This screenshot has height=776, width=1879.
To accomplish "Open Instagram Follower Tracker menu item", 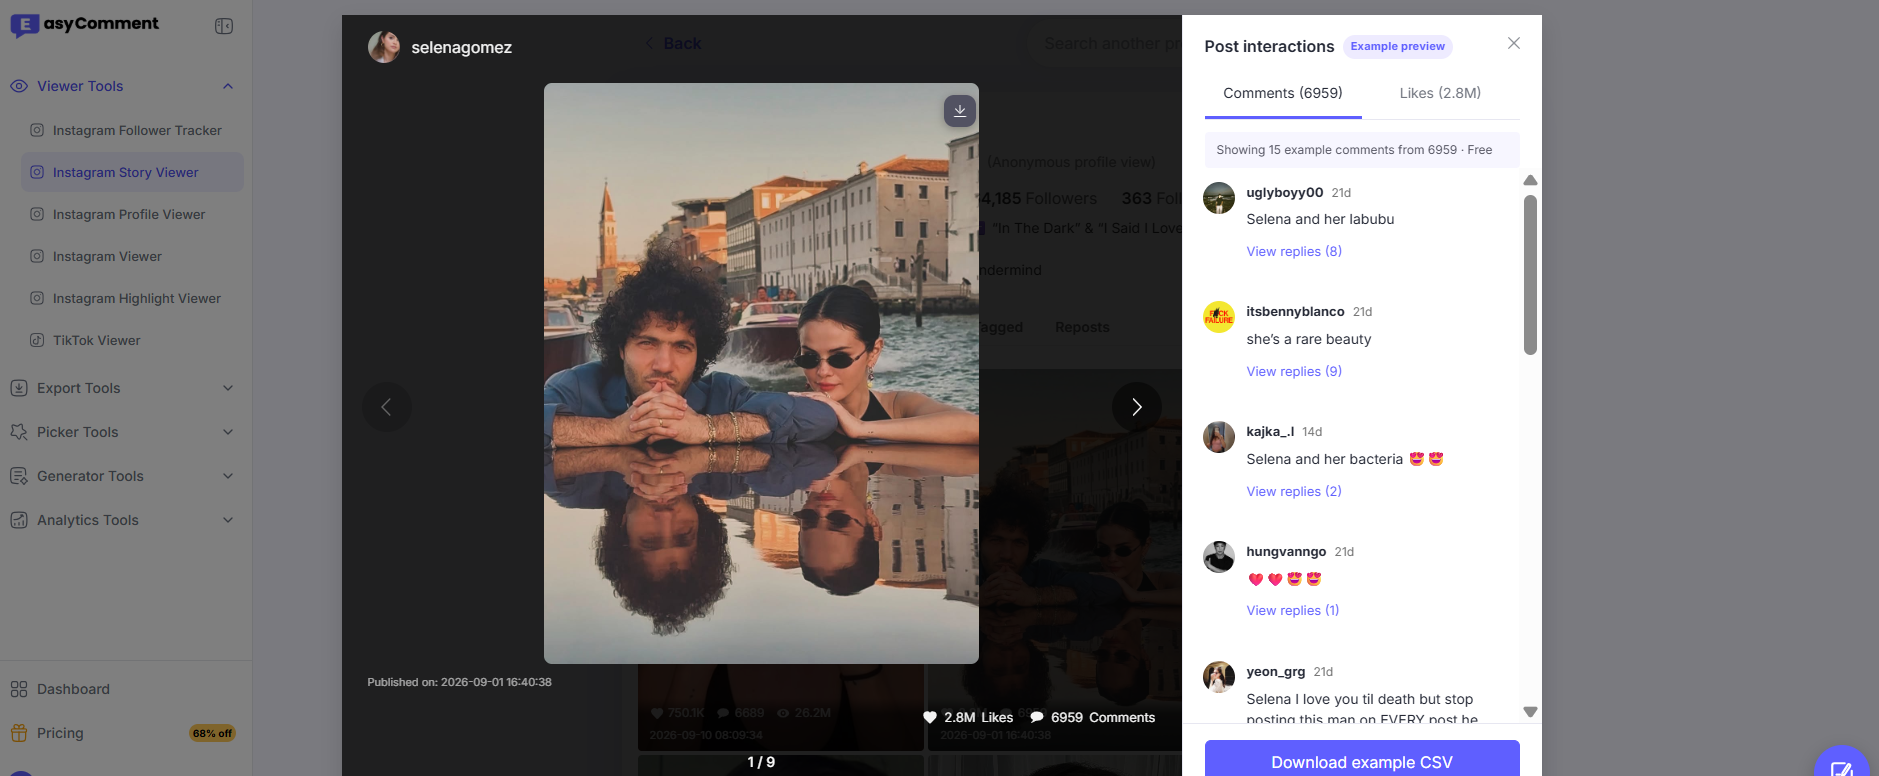I will click(x=132, y=130).
